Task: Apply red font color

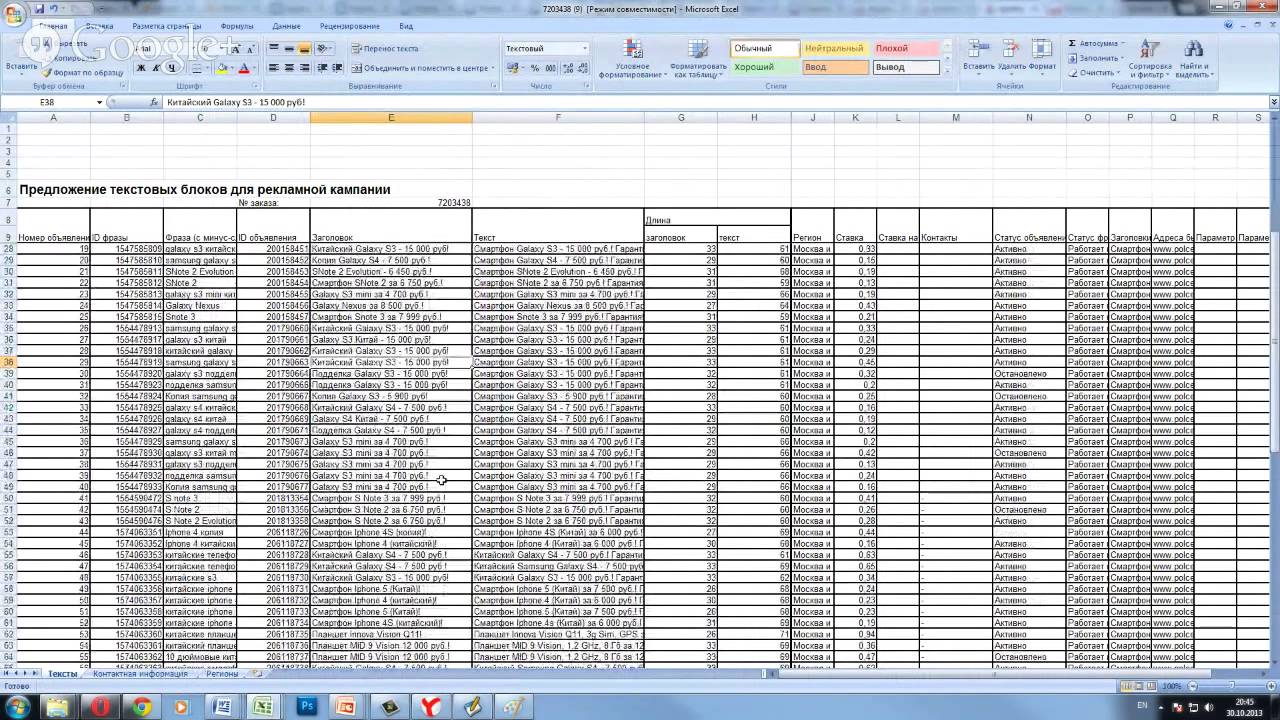Action: [243, 68]
